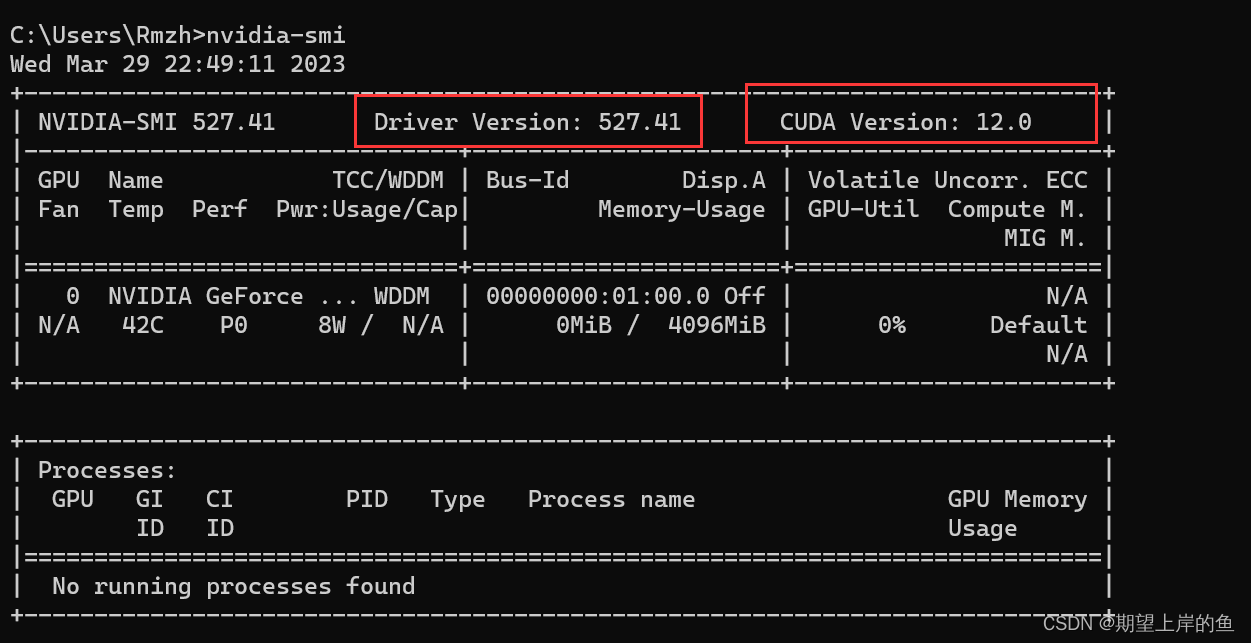Image resolution: width=1251 pixels, height=643 pixels.
Task: Click the 0MiB / 4096MiB memory value
Action: point(661,325)
